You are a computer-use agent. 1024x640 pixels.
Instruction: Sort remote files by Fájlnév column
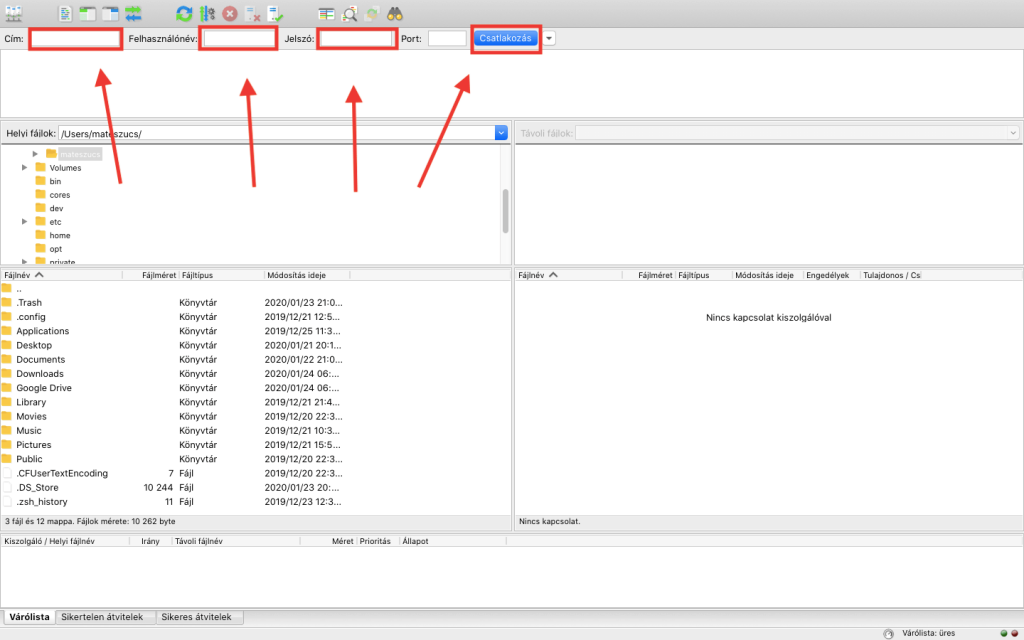[568, 275]
